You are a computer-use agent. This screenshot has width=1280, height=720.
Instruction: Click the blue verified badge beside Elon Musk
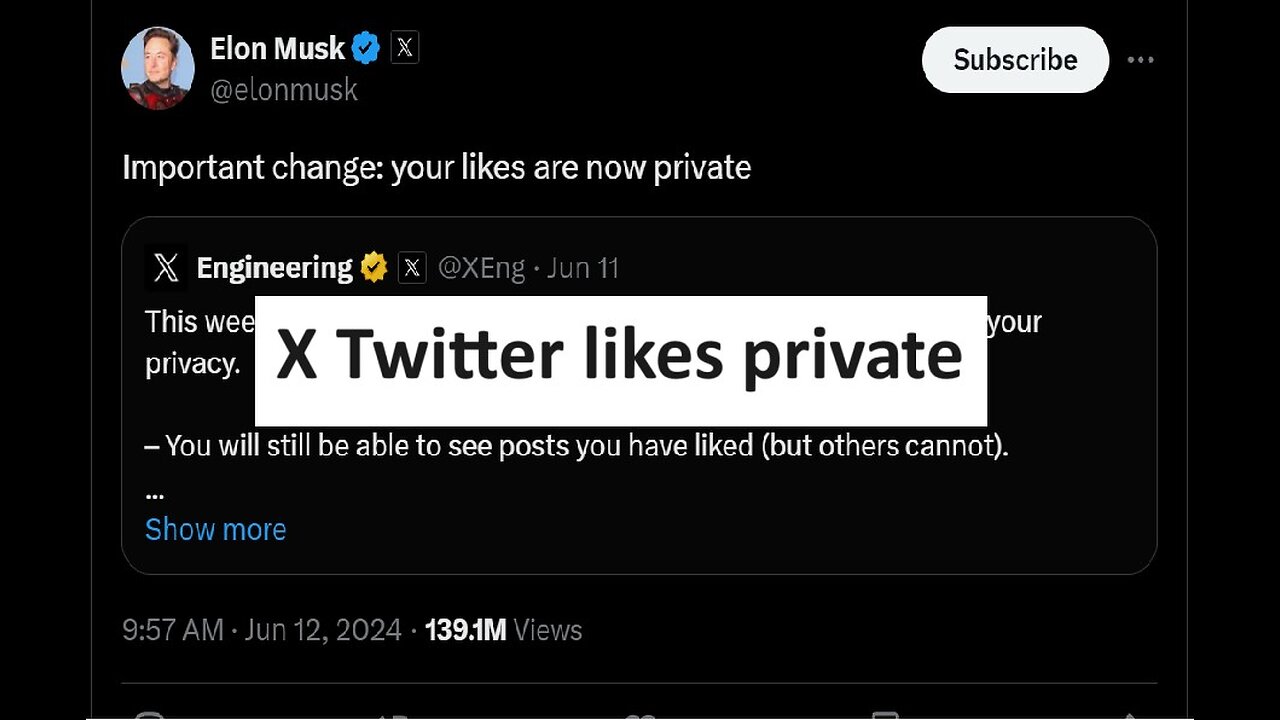(365, 48)
